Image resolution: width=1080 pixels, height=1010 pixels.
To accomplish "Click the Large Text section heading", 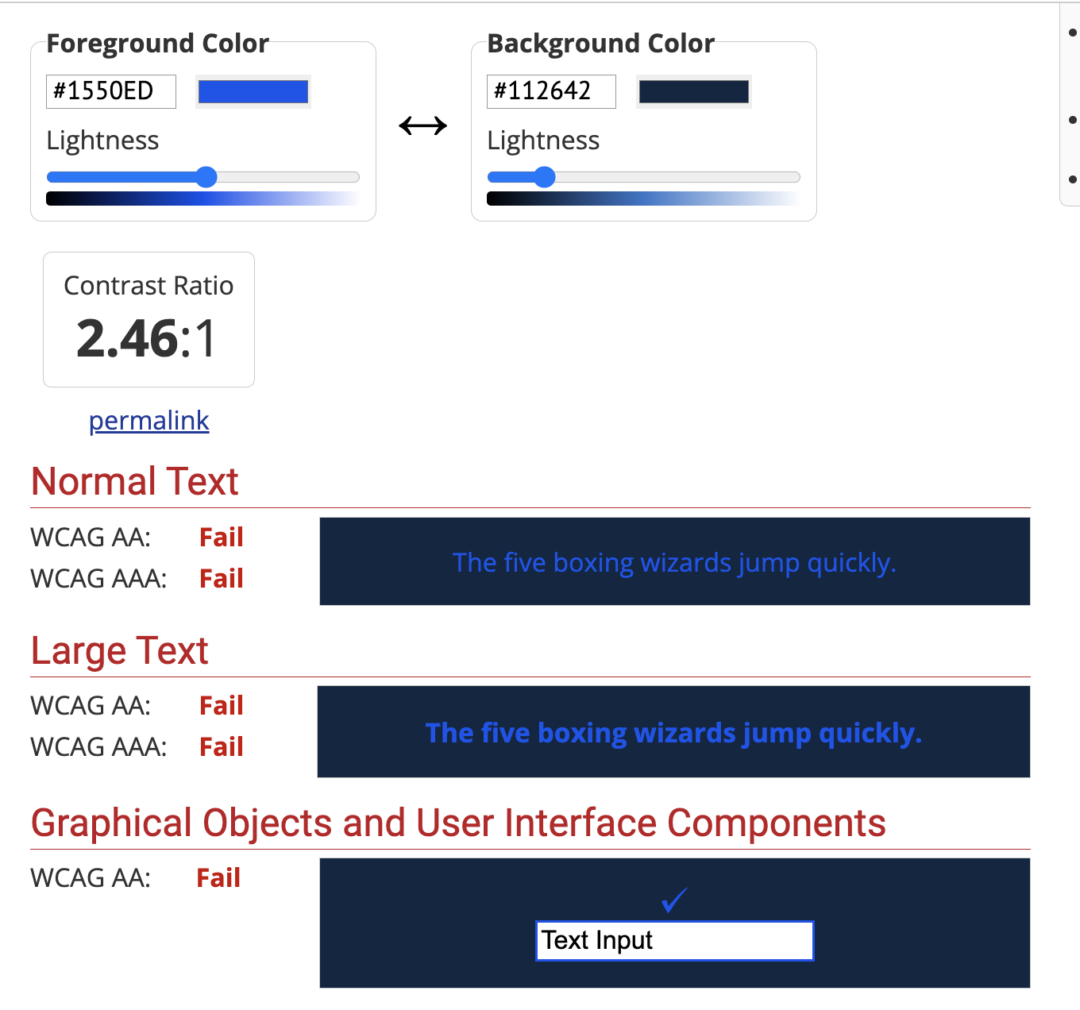I will pyautogui.click(x=119, y=650).
